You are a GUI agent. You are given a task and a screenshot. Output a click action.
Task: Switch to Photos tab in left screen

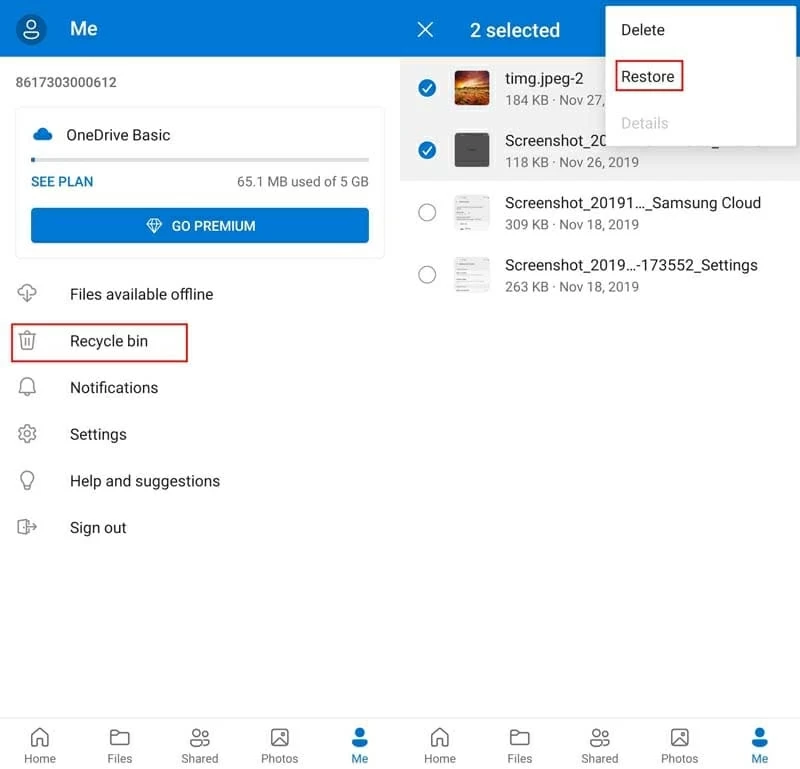coord(279,745)
